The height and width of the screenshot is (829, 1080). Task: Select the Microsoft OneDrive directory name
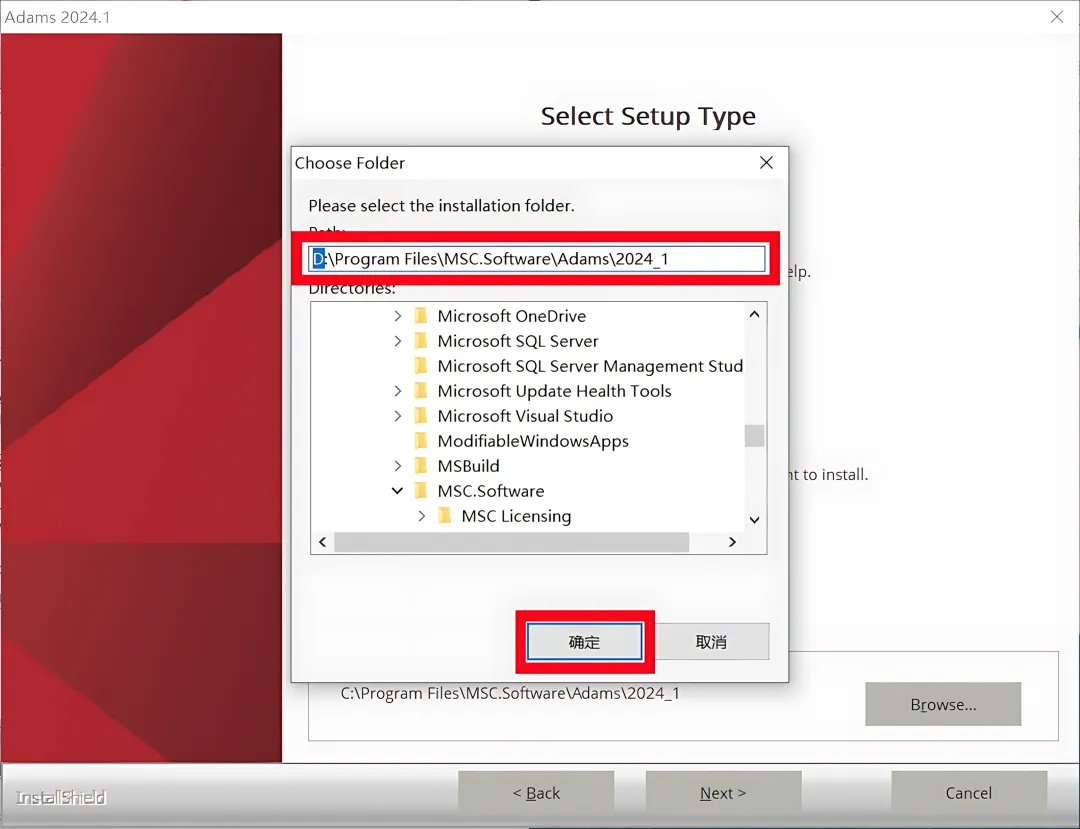point(512,316)
